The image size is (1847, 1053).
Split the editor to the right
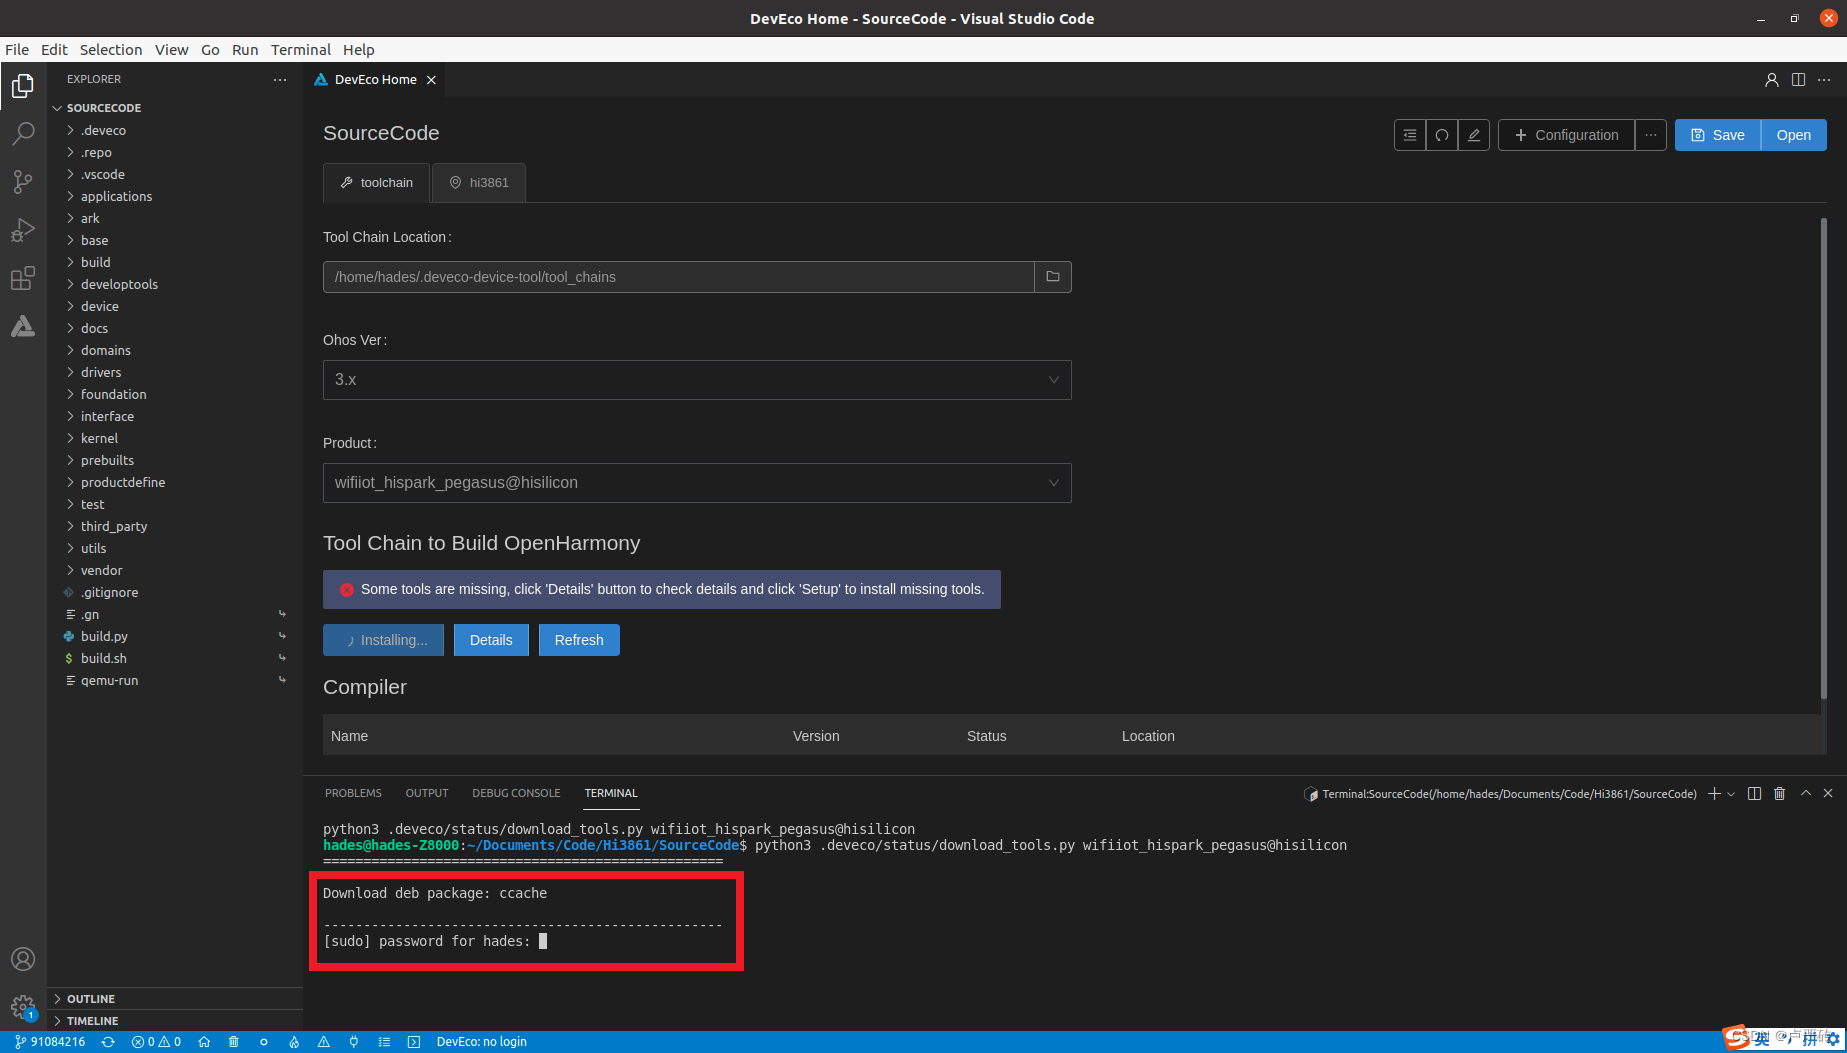pyautogui.click(x=1799, y=80)
